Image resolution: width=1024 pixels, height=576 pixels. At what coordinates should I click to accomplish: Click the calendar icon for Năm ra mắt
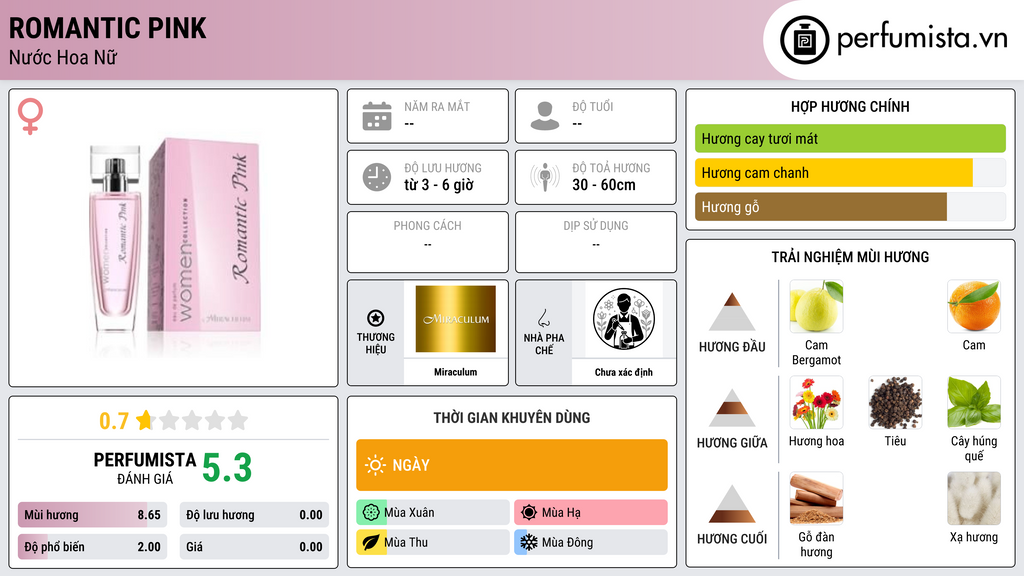(x=377, y=116)
